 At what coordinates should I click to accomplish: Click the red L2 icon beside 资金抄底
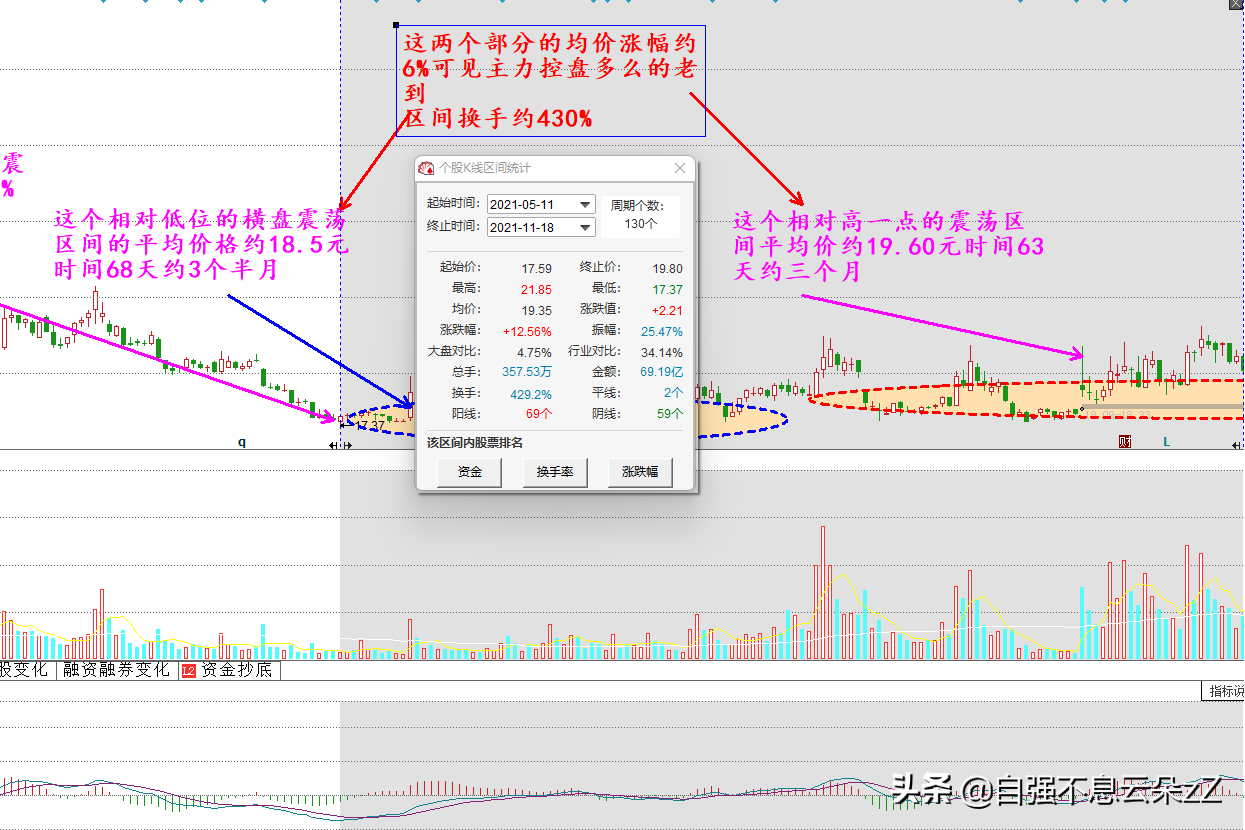click(189, 670)
